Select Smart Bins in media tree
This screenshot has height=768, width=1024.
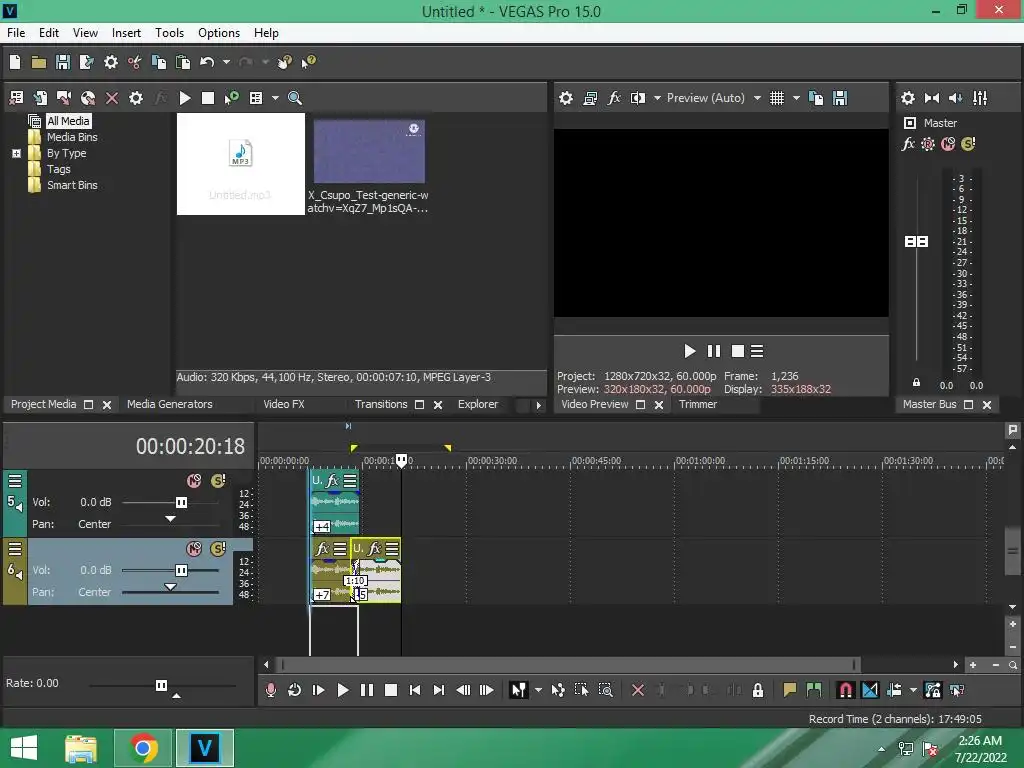pos(72,185)
